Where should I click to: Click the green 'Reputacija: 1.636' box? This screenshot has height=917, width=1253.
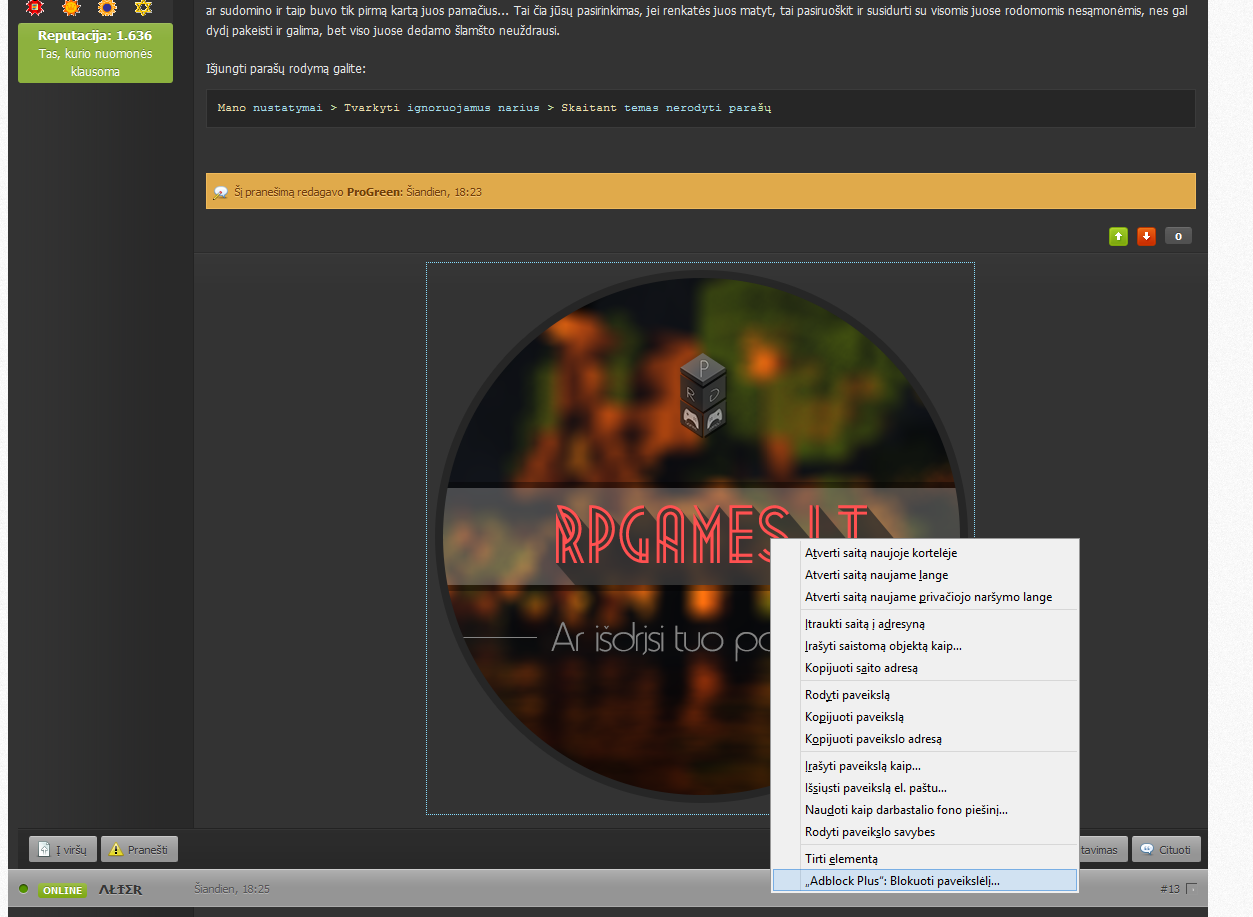point(96,53)
